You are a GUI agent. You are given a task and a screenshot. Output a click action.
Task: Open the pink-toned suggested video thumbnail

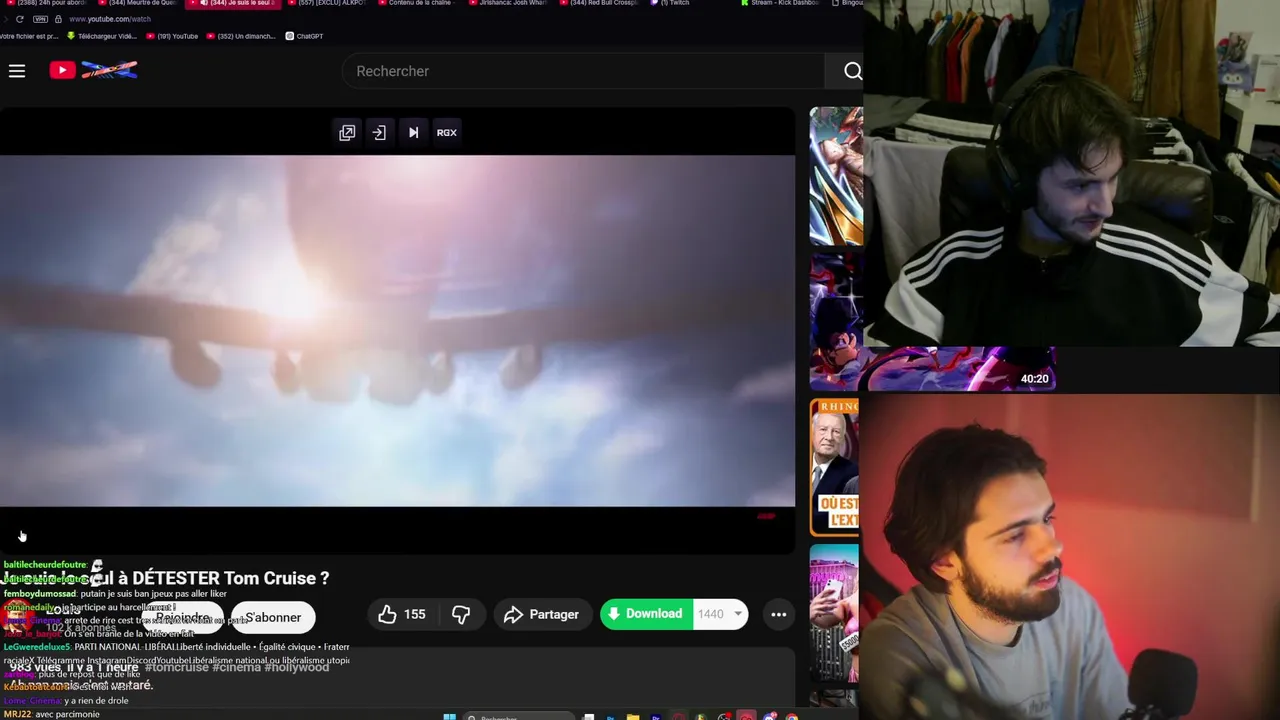coord(834,613)
